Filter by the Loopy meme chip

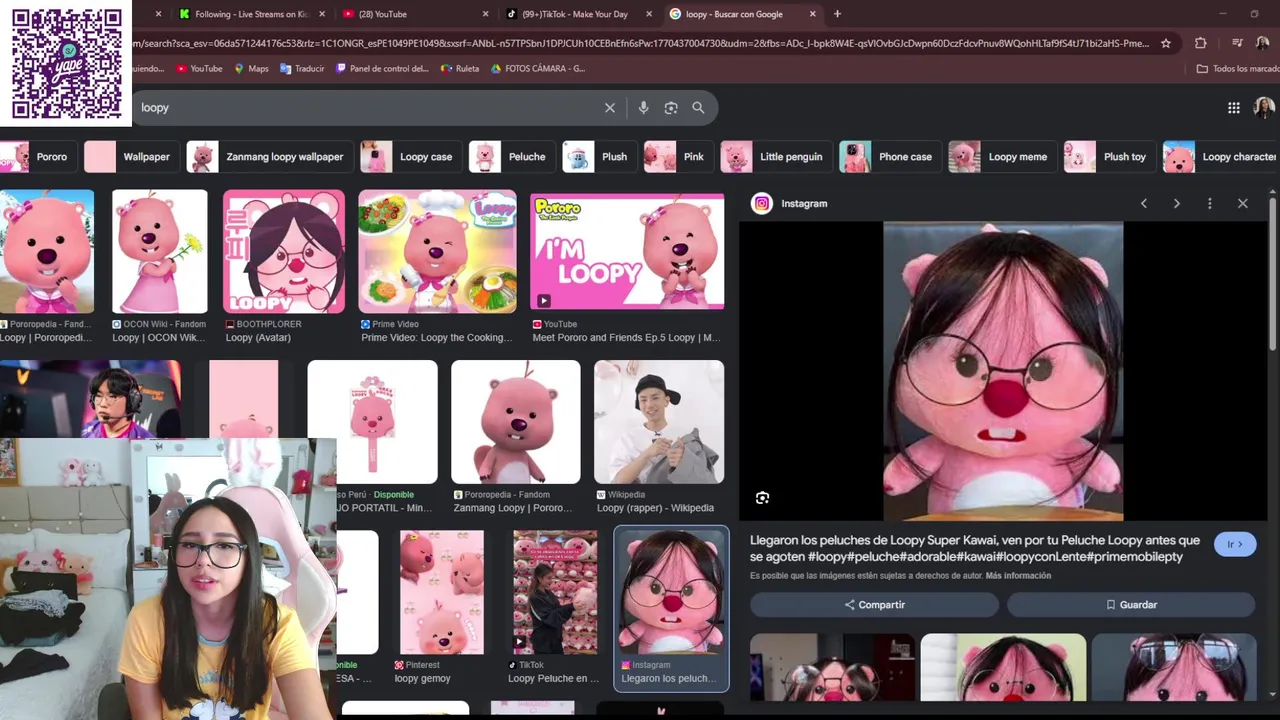[x=1003, y=157]
